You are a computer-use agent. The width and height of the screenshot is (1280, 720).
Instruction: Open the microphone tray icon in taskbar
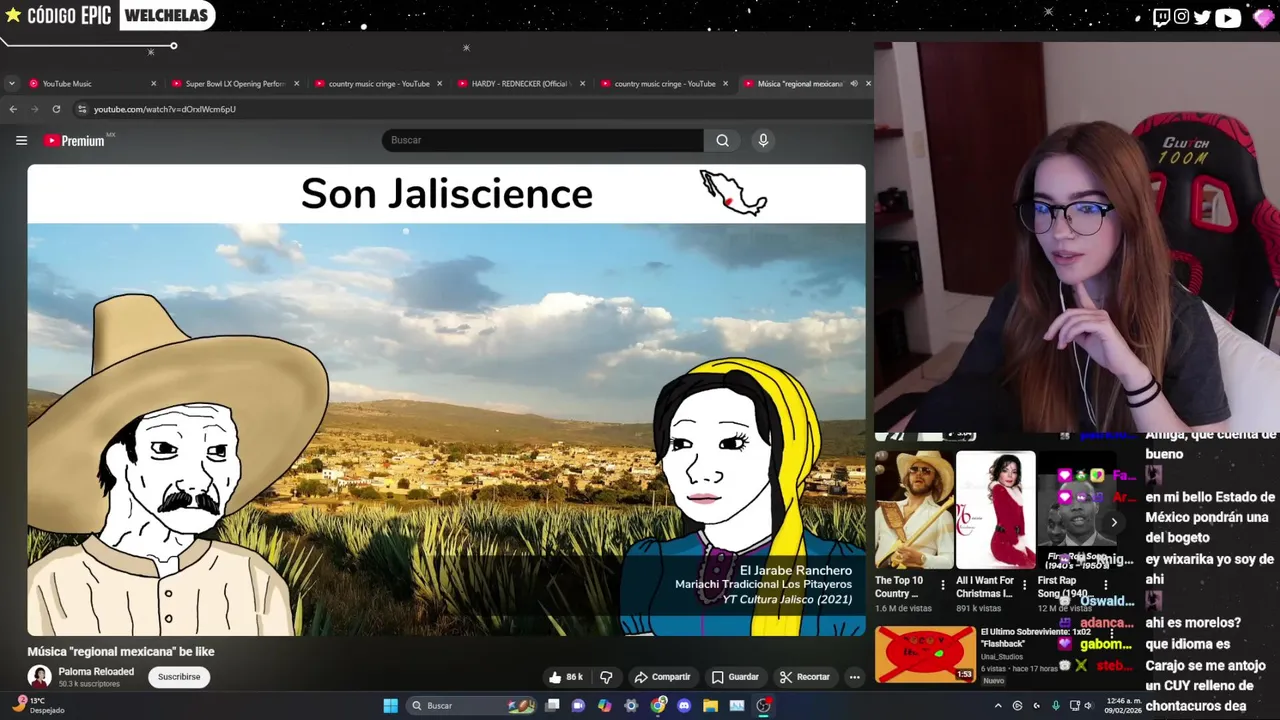click(1056, 706)
